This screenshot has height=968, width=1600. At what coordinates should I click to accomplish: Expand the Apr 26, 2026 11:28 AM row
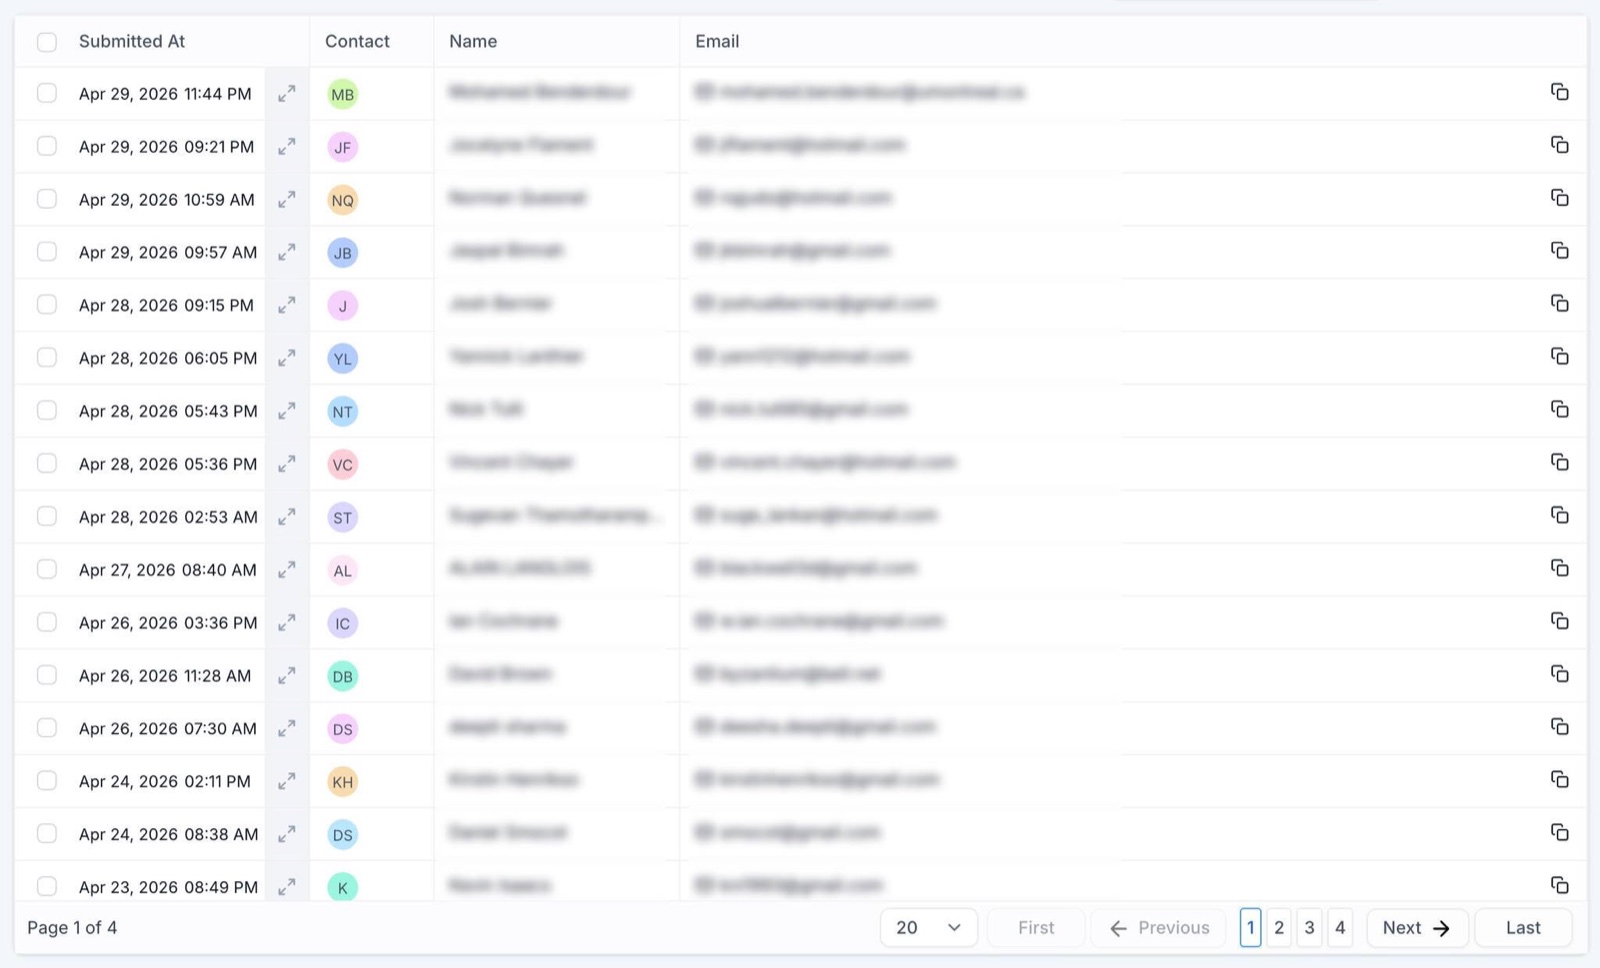coord(287,676)
